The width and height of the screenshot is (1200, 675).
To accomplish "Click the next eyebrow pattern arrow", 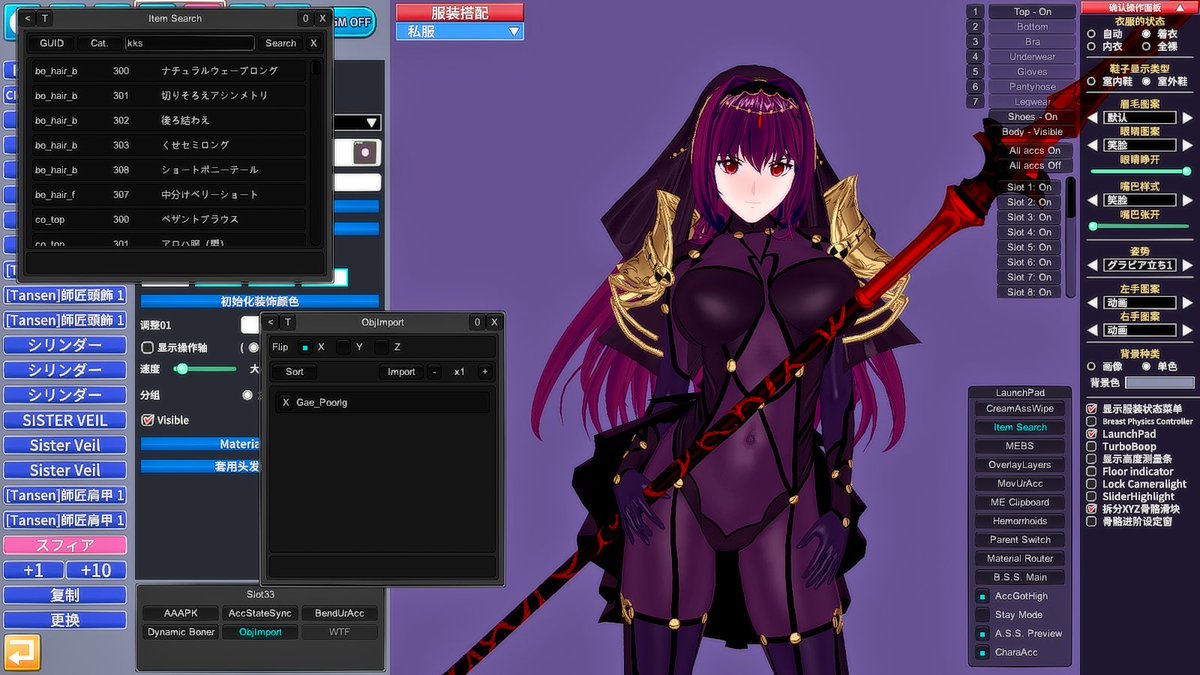I will (x=1187, y=117).
